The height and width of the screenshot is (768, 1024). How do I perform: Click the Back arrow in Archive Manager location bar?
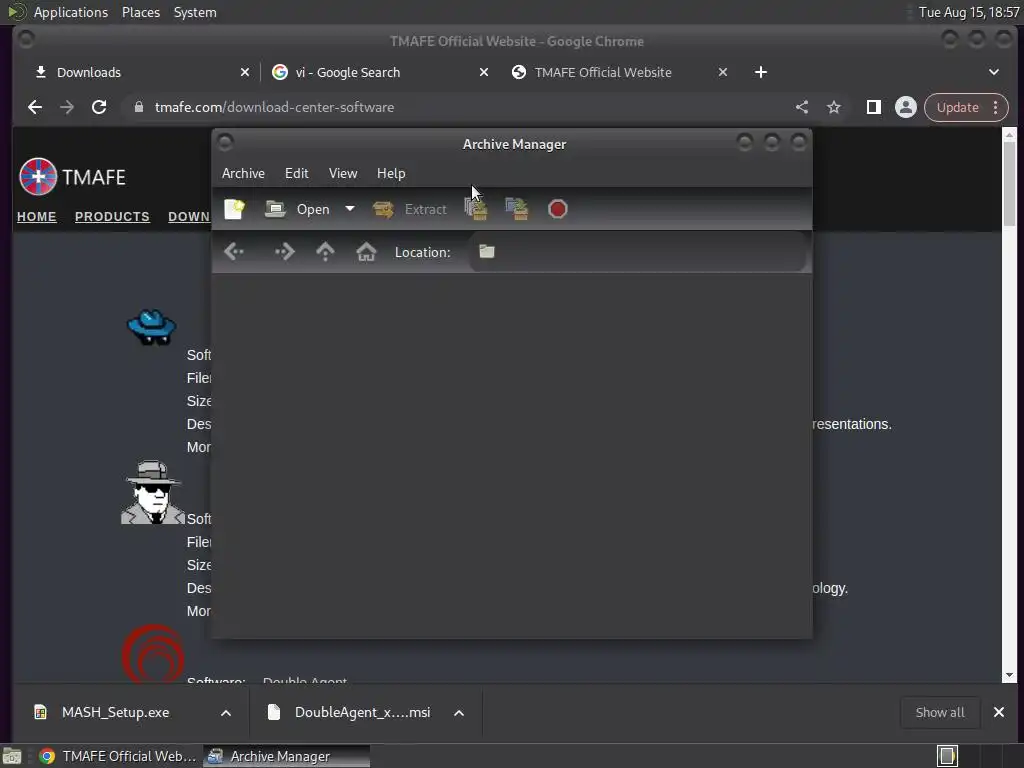pyautogui.click(x=234, y=251)
